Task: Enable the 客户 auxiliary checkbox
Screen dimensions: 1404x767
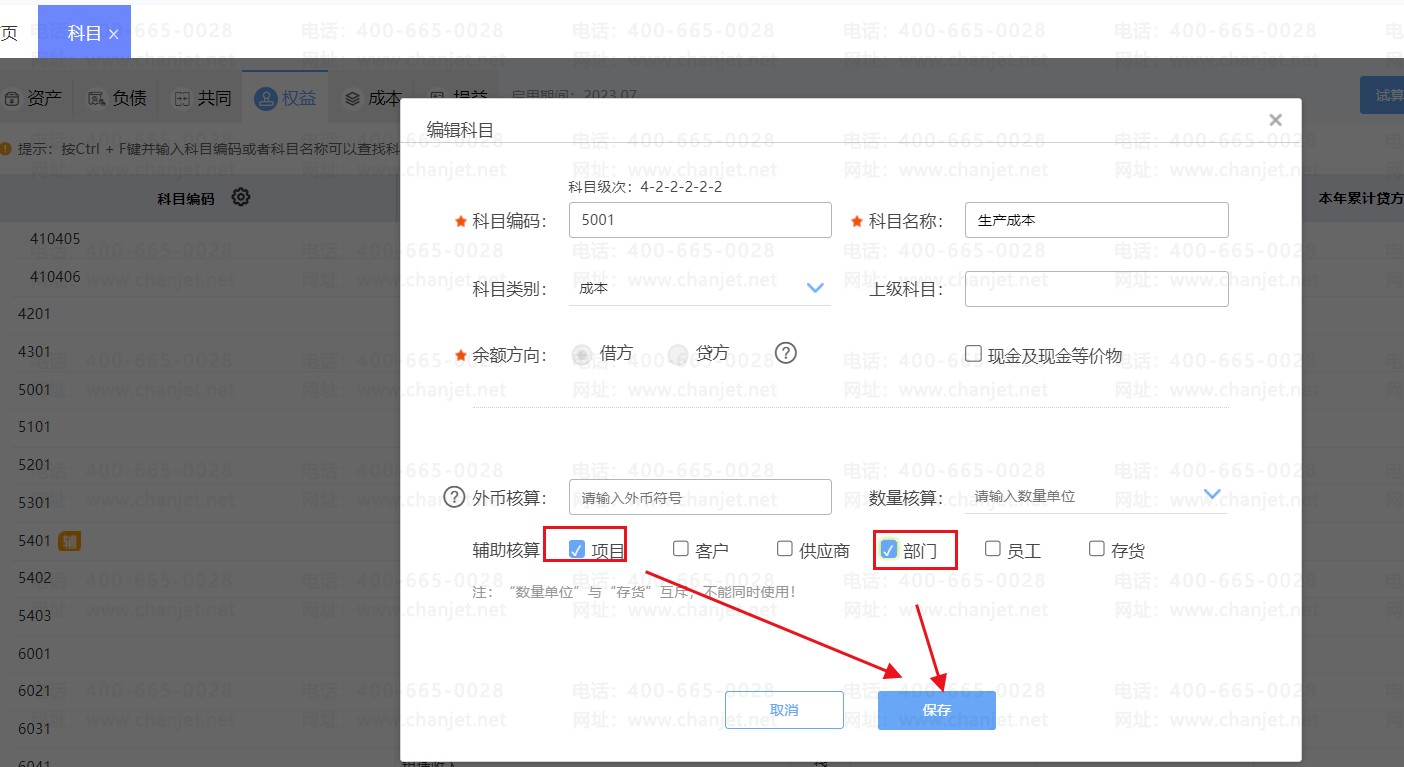Action: (680, 549)
